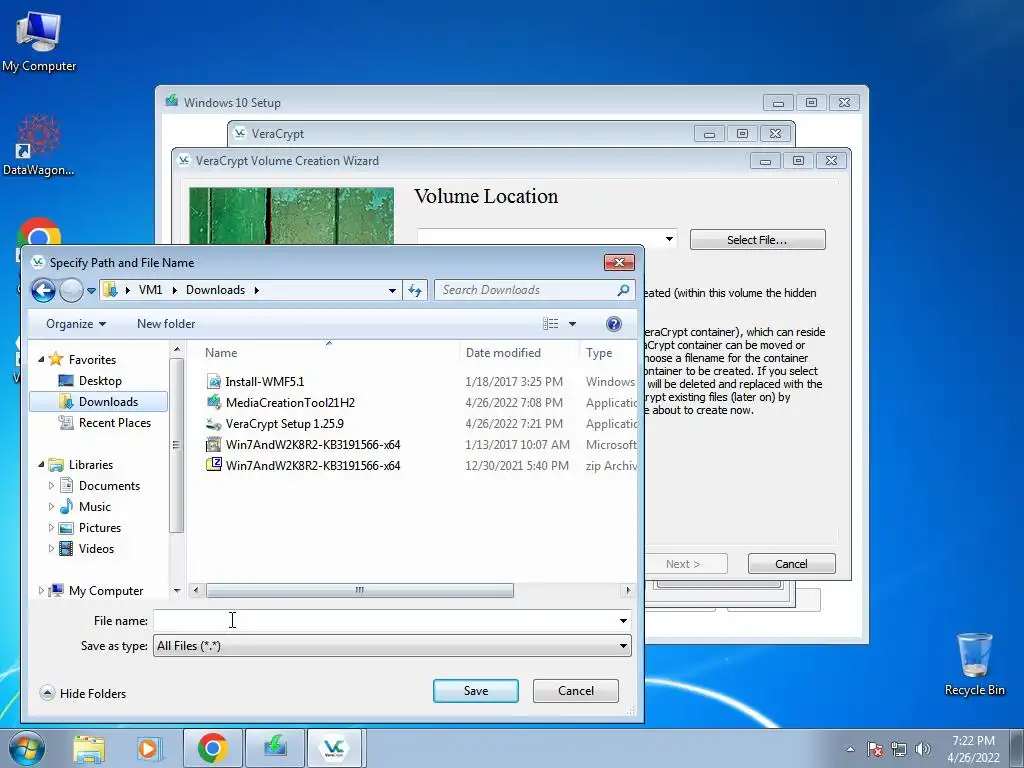Close the Specify Path and File Name dialog
Screen dimensions: 1024x768
(619, 263)
